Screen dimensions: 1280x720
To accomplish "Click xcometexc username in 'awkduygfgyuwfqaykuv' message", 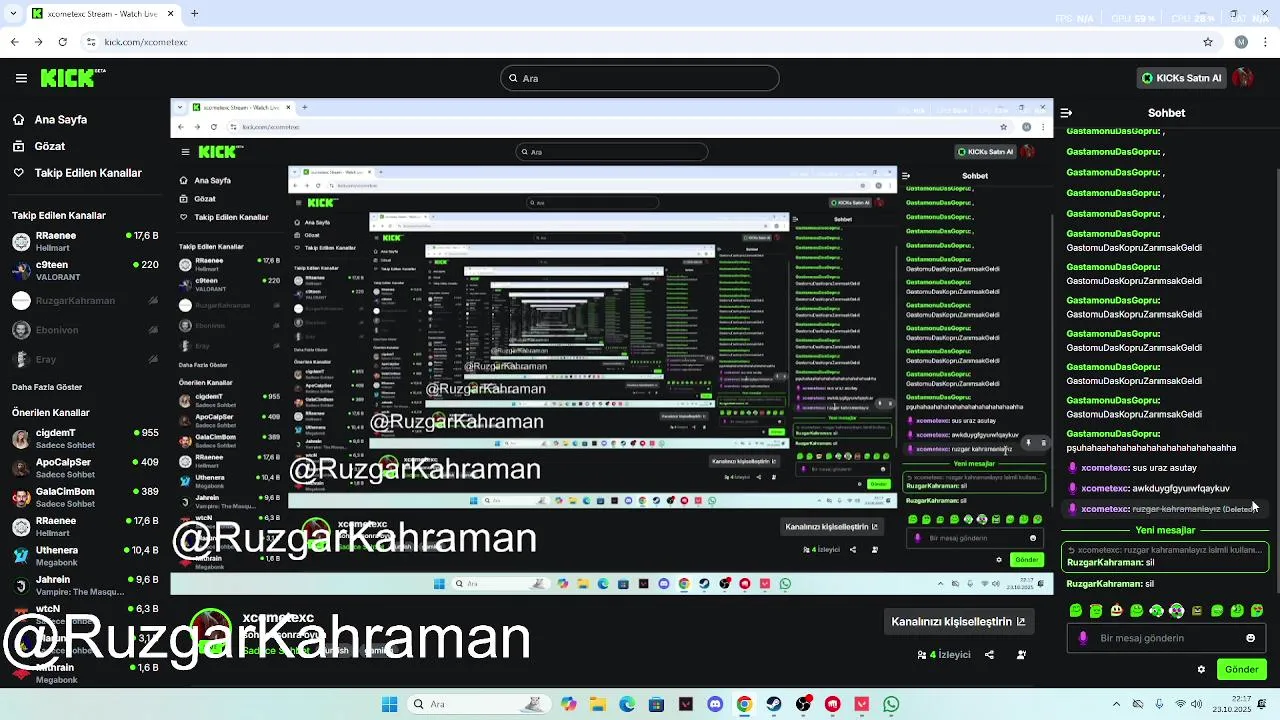I will 1105,489.
